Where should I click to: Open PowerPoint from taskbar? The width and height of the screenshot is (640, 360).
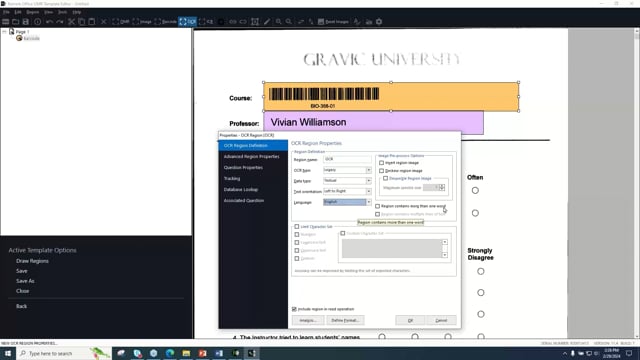tap(203, 353)
